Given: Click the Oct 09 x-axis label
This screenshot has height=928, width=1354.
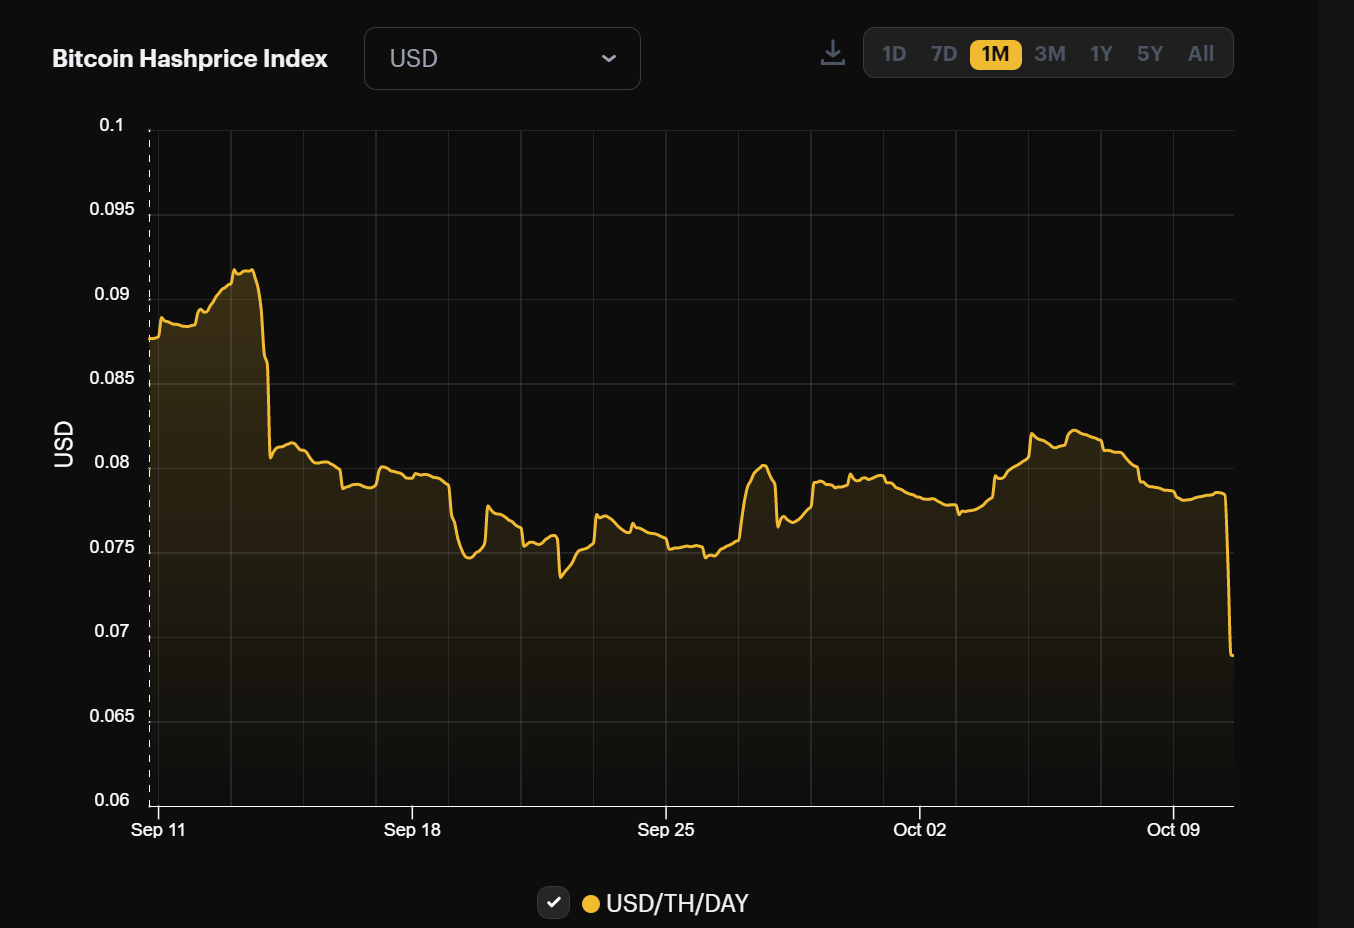Looking at the screenshot, I should point(1173,830).
